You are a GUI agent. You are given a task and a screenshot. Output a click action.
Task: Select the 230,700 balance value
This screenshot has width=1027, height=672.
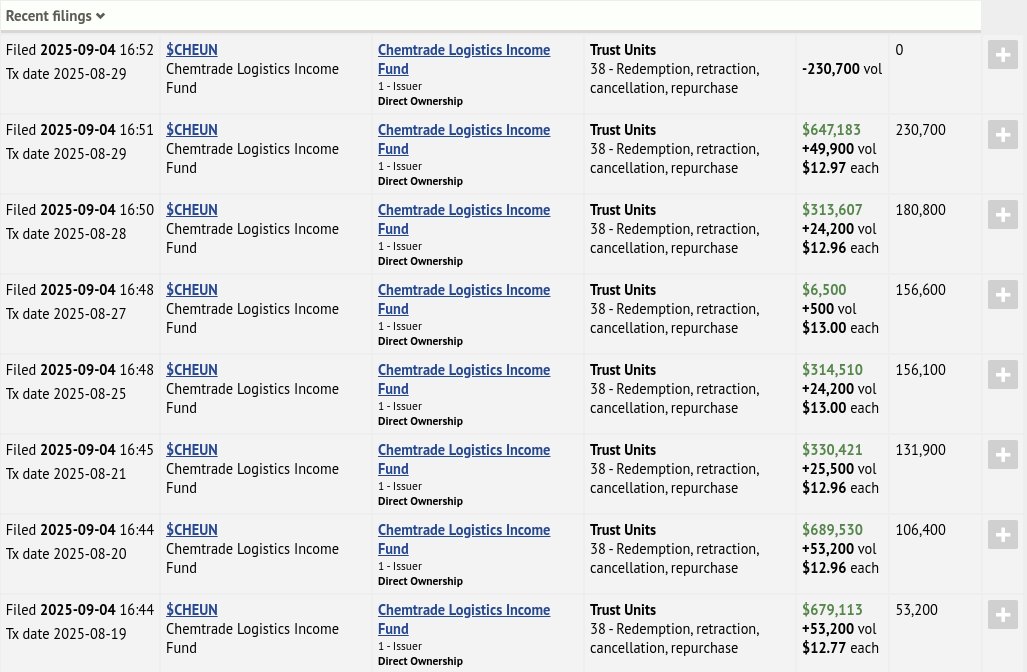click(920, 130)
